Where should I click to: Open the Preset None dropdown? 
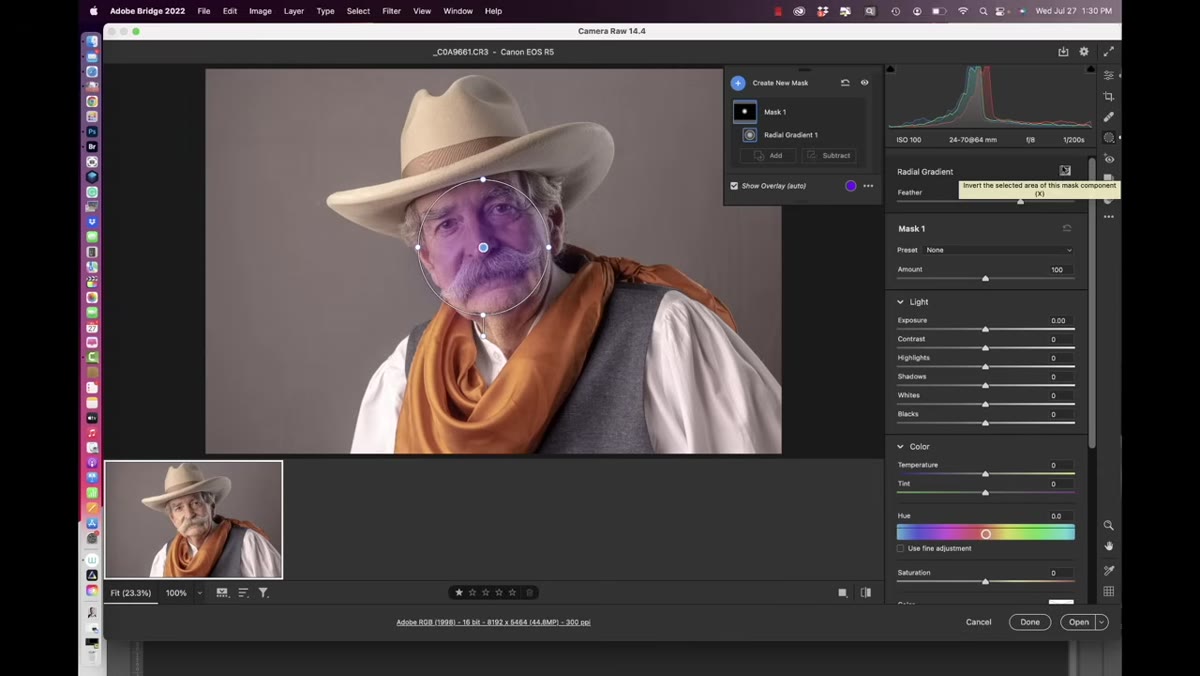click(x=999, y=250)
